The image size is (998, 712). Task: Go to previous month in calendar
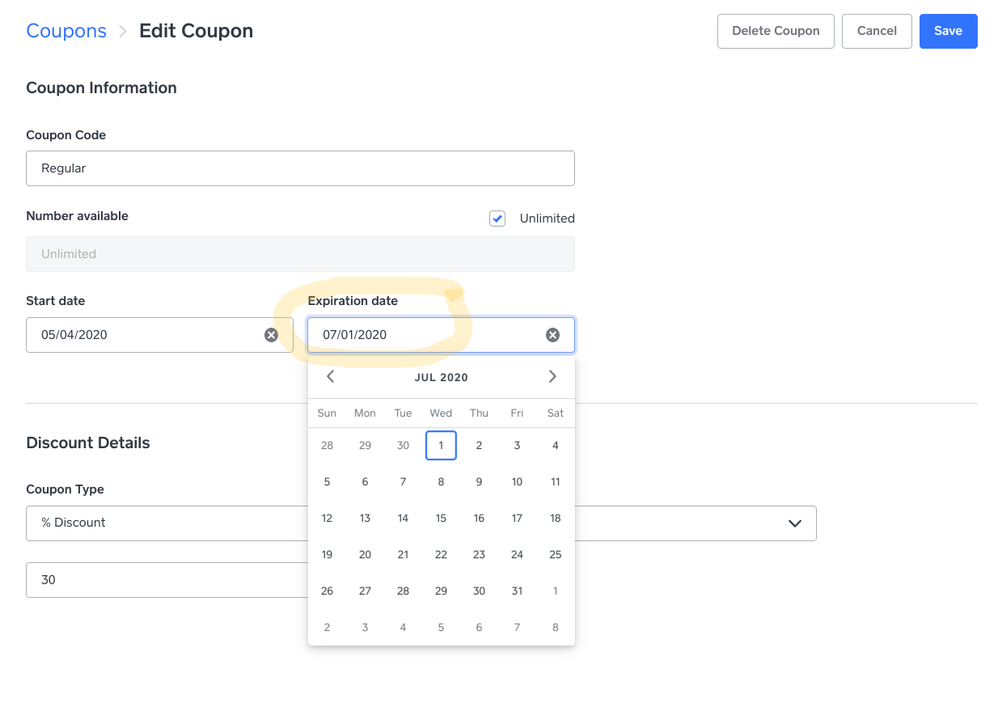click(x=330, y=377)
